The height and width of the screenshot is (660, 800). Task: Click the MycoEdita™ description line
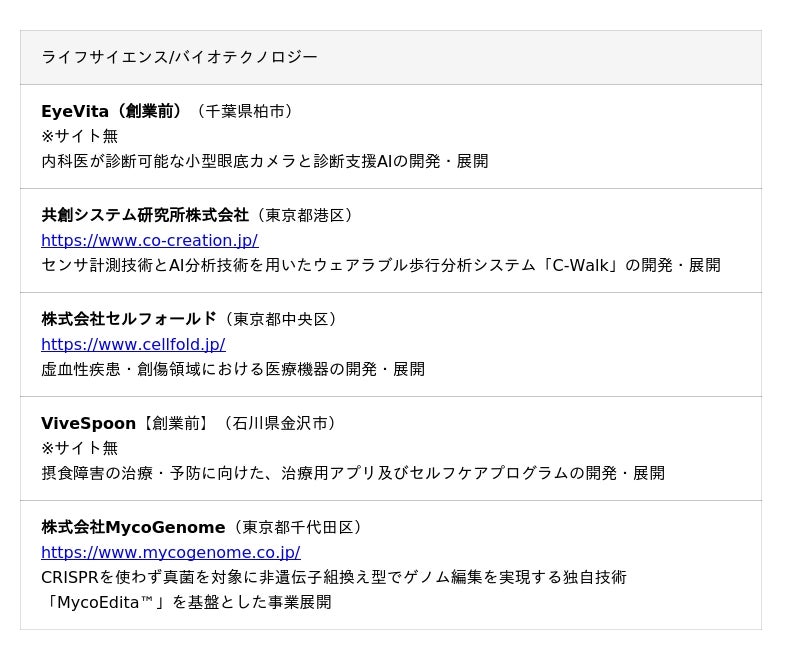click(x=186, y=602)
